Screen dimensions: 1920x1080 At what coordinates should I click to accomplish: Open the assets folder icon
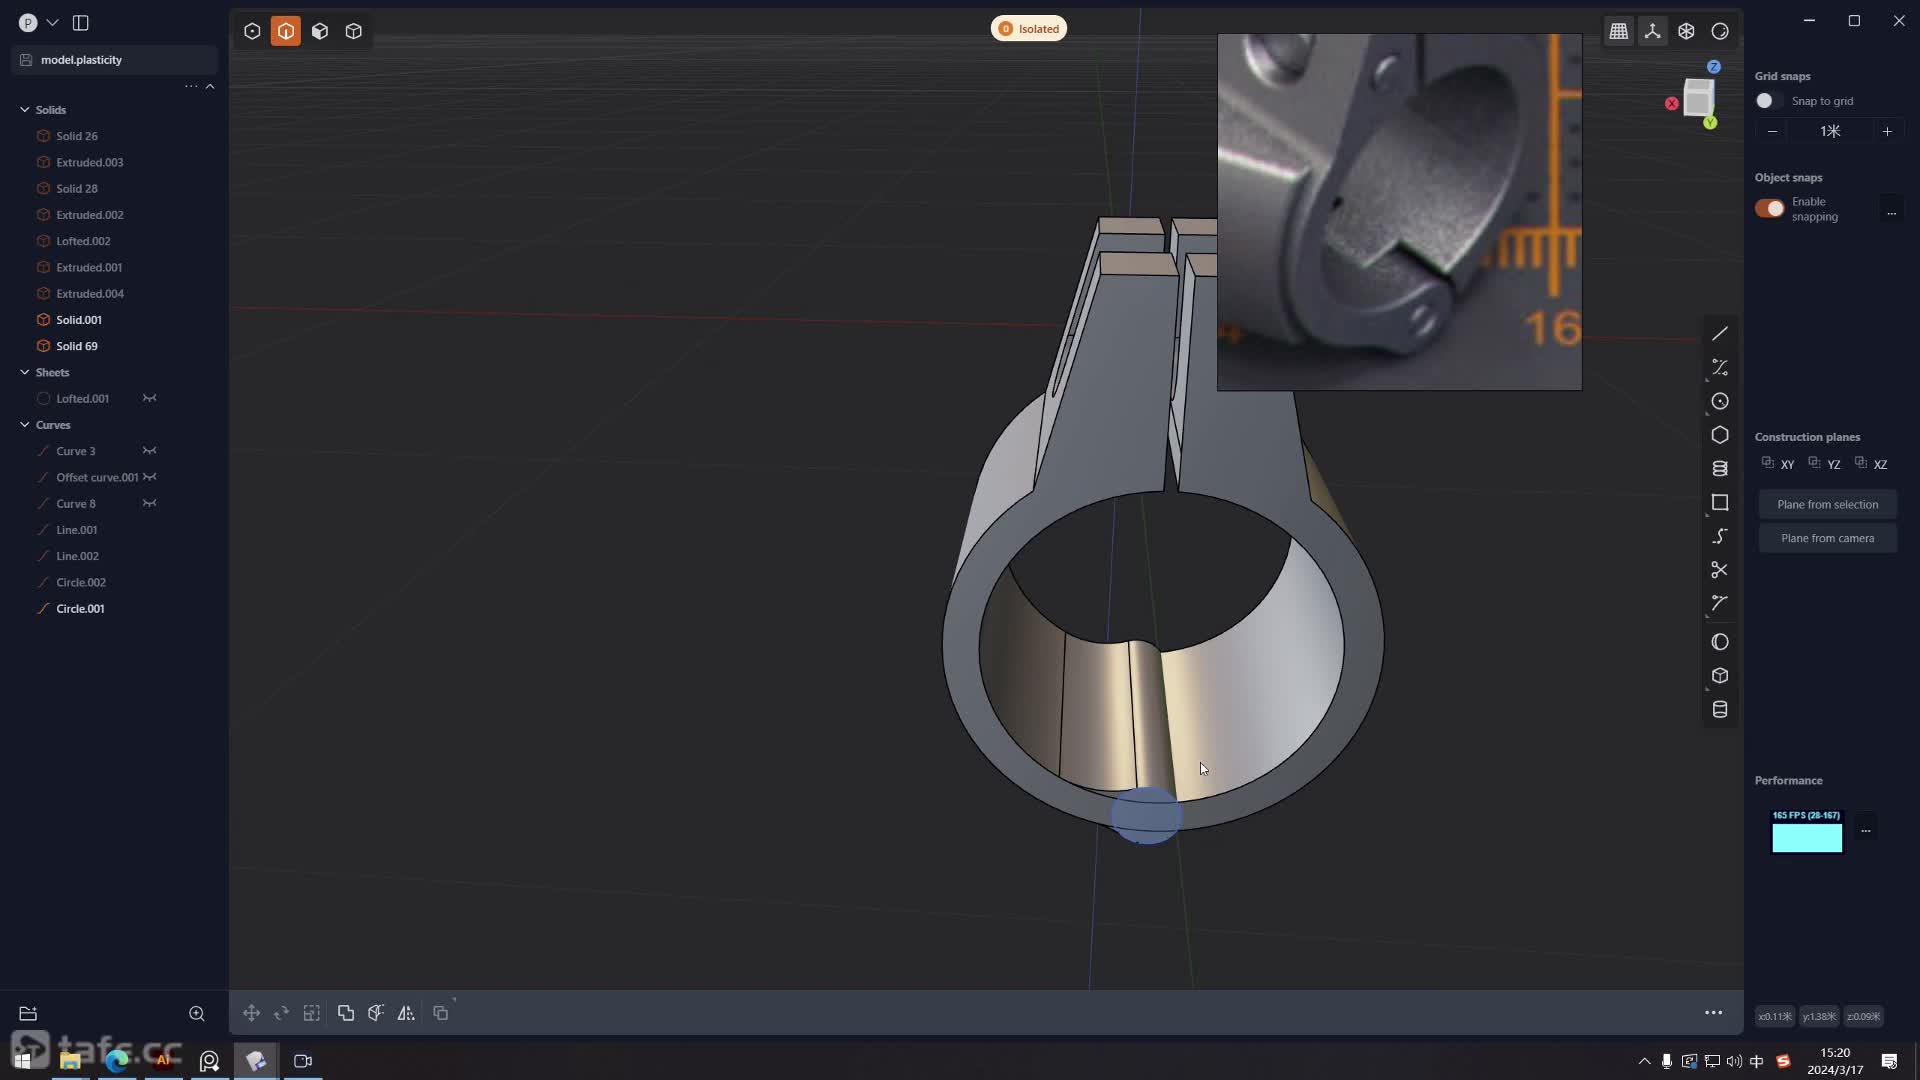pyautogui.click(x=28, y=1013)
